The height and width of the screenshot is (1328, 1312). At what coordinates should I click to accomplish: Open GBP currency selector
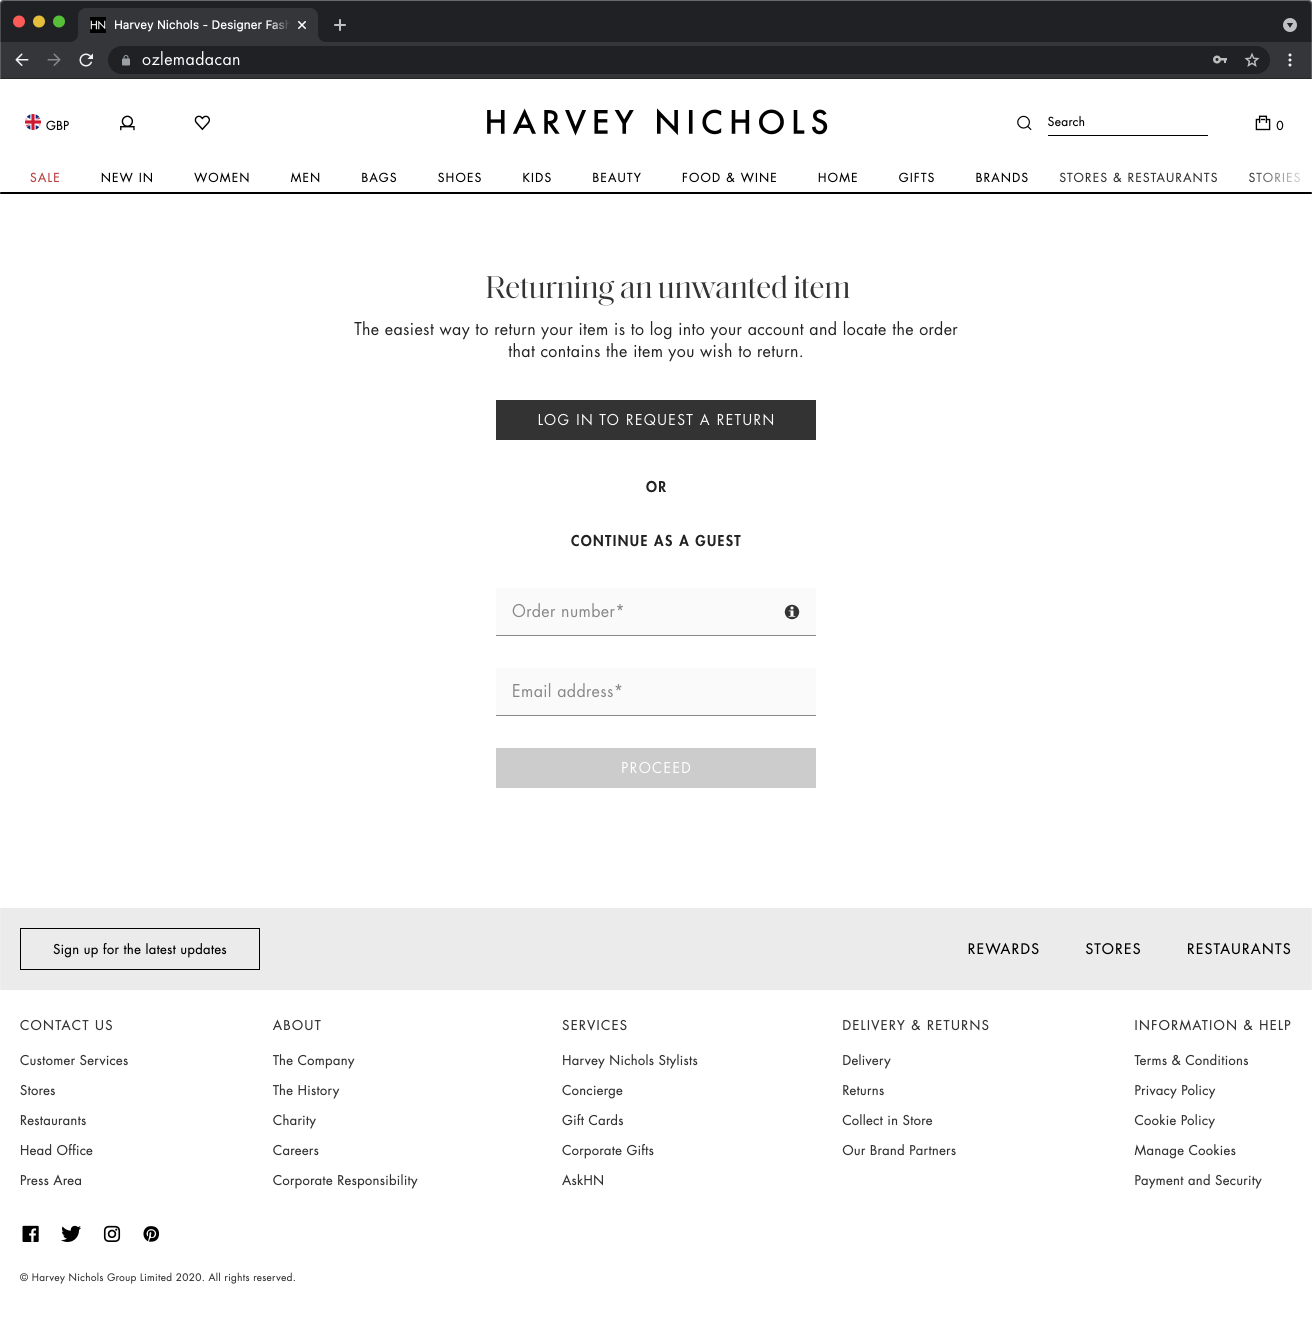point(47,123)
